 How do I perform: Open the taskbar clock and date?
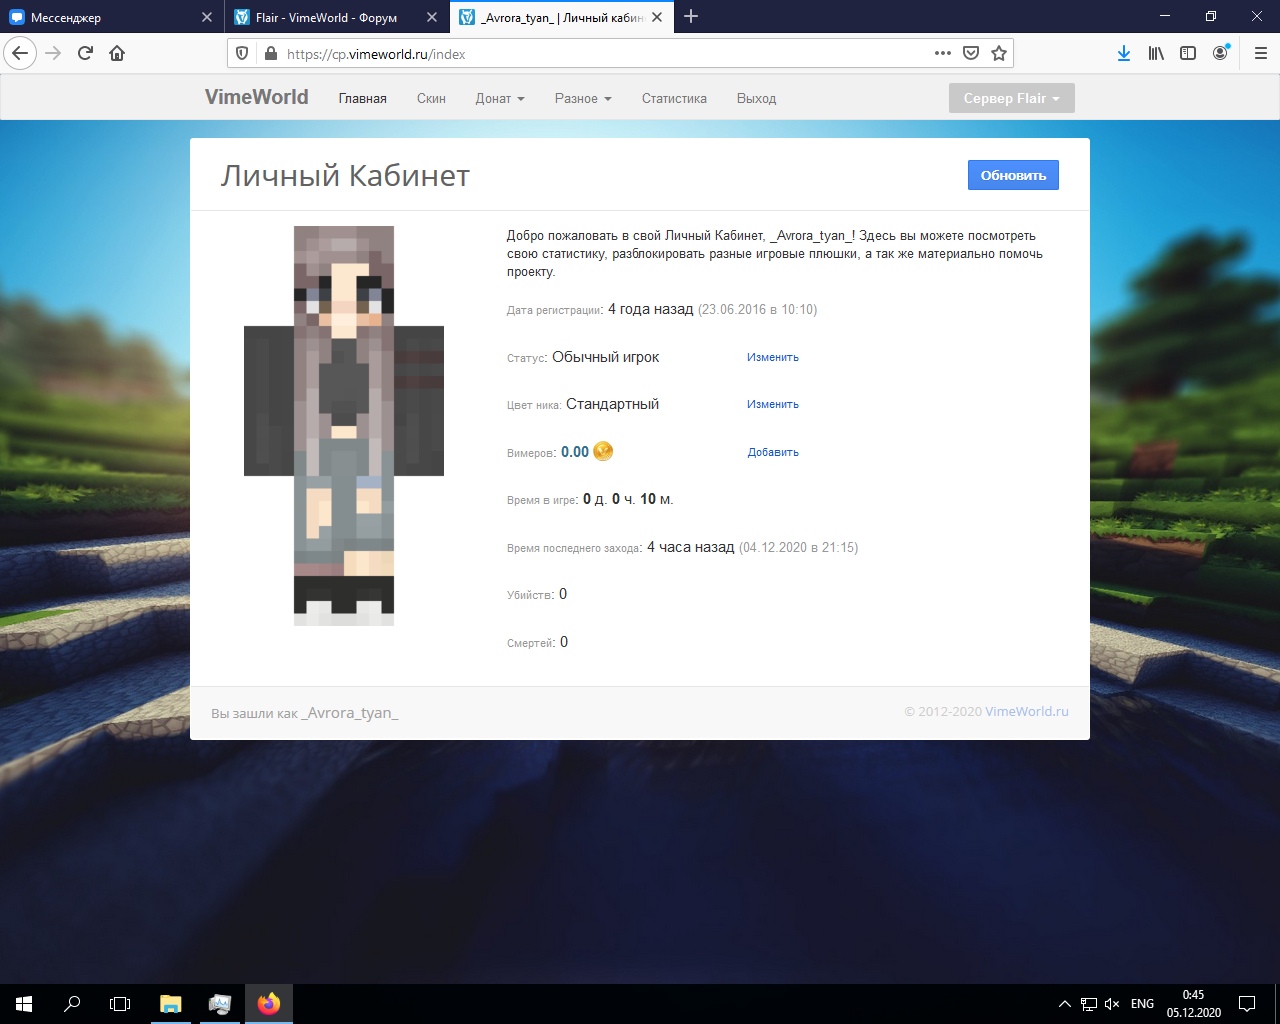(x=1193, y=1004)
